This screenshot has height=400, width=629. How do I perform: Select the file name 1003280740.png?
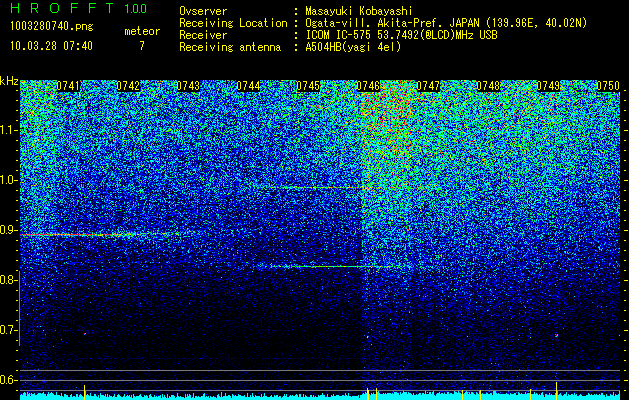pos(52,26)
